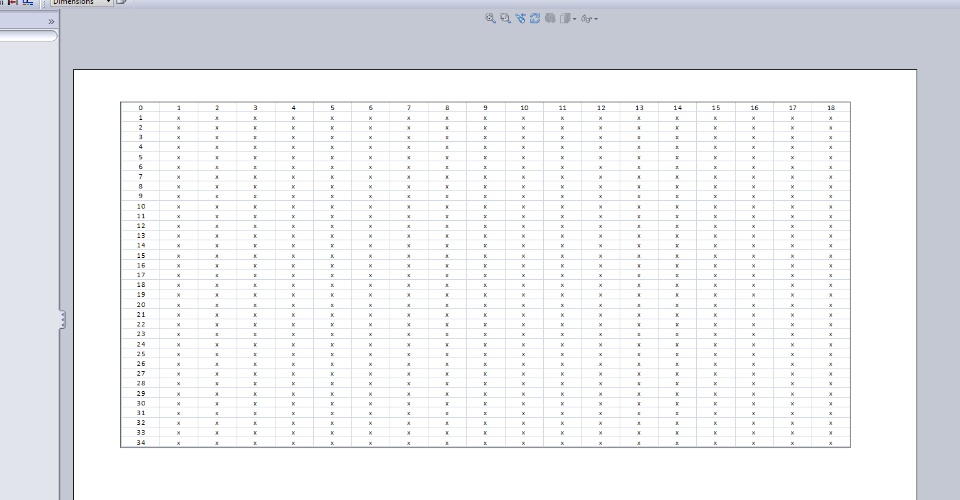Select row label "3" in first column
Image resolution: width=960 pixels, height=500 pixels.
point(140,137)
